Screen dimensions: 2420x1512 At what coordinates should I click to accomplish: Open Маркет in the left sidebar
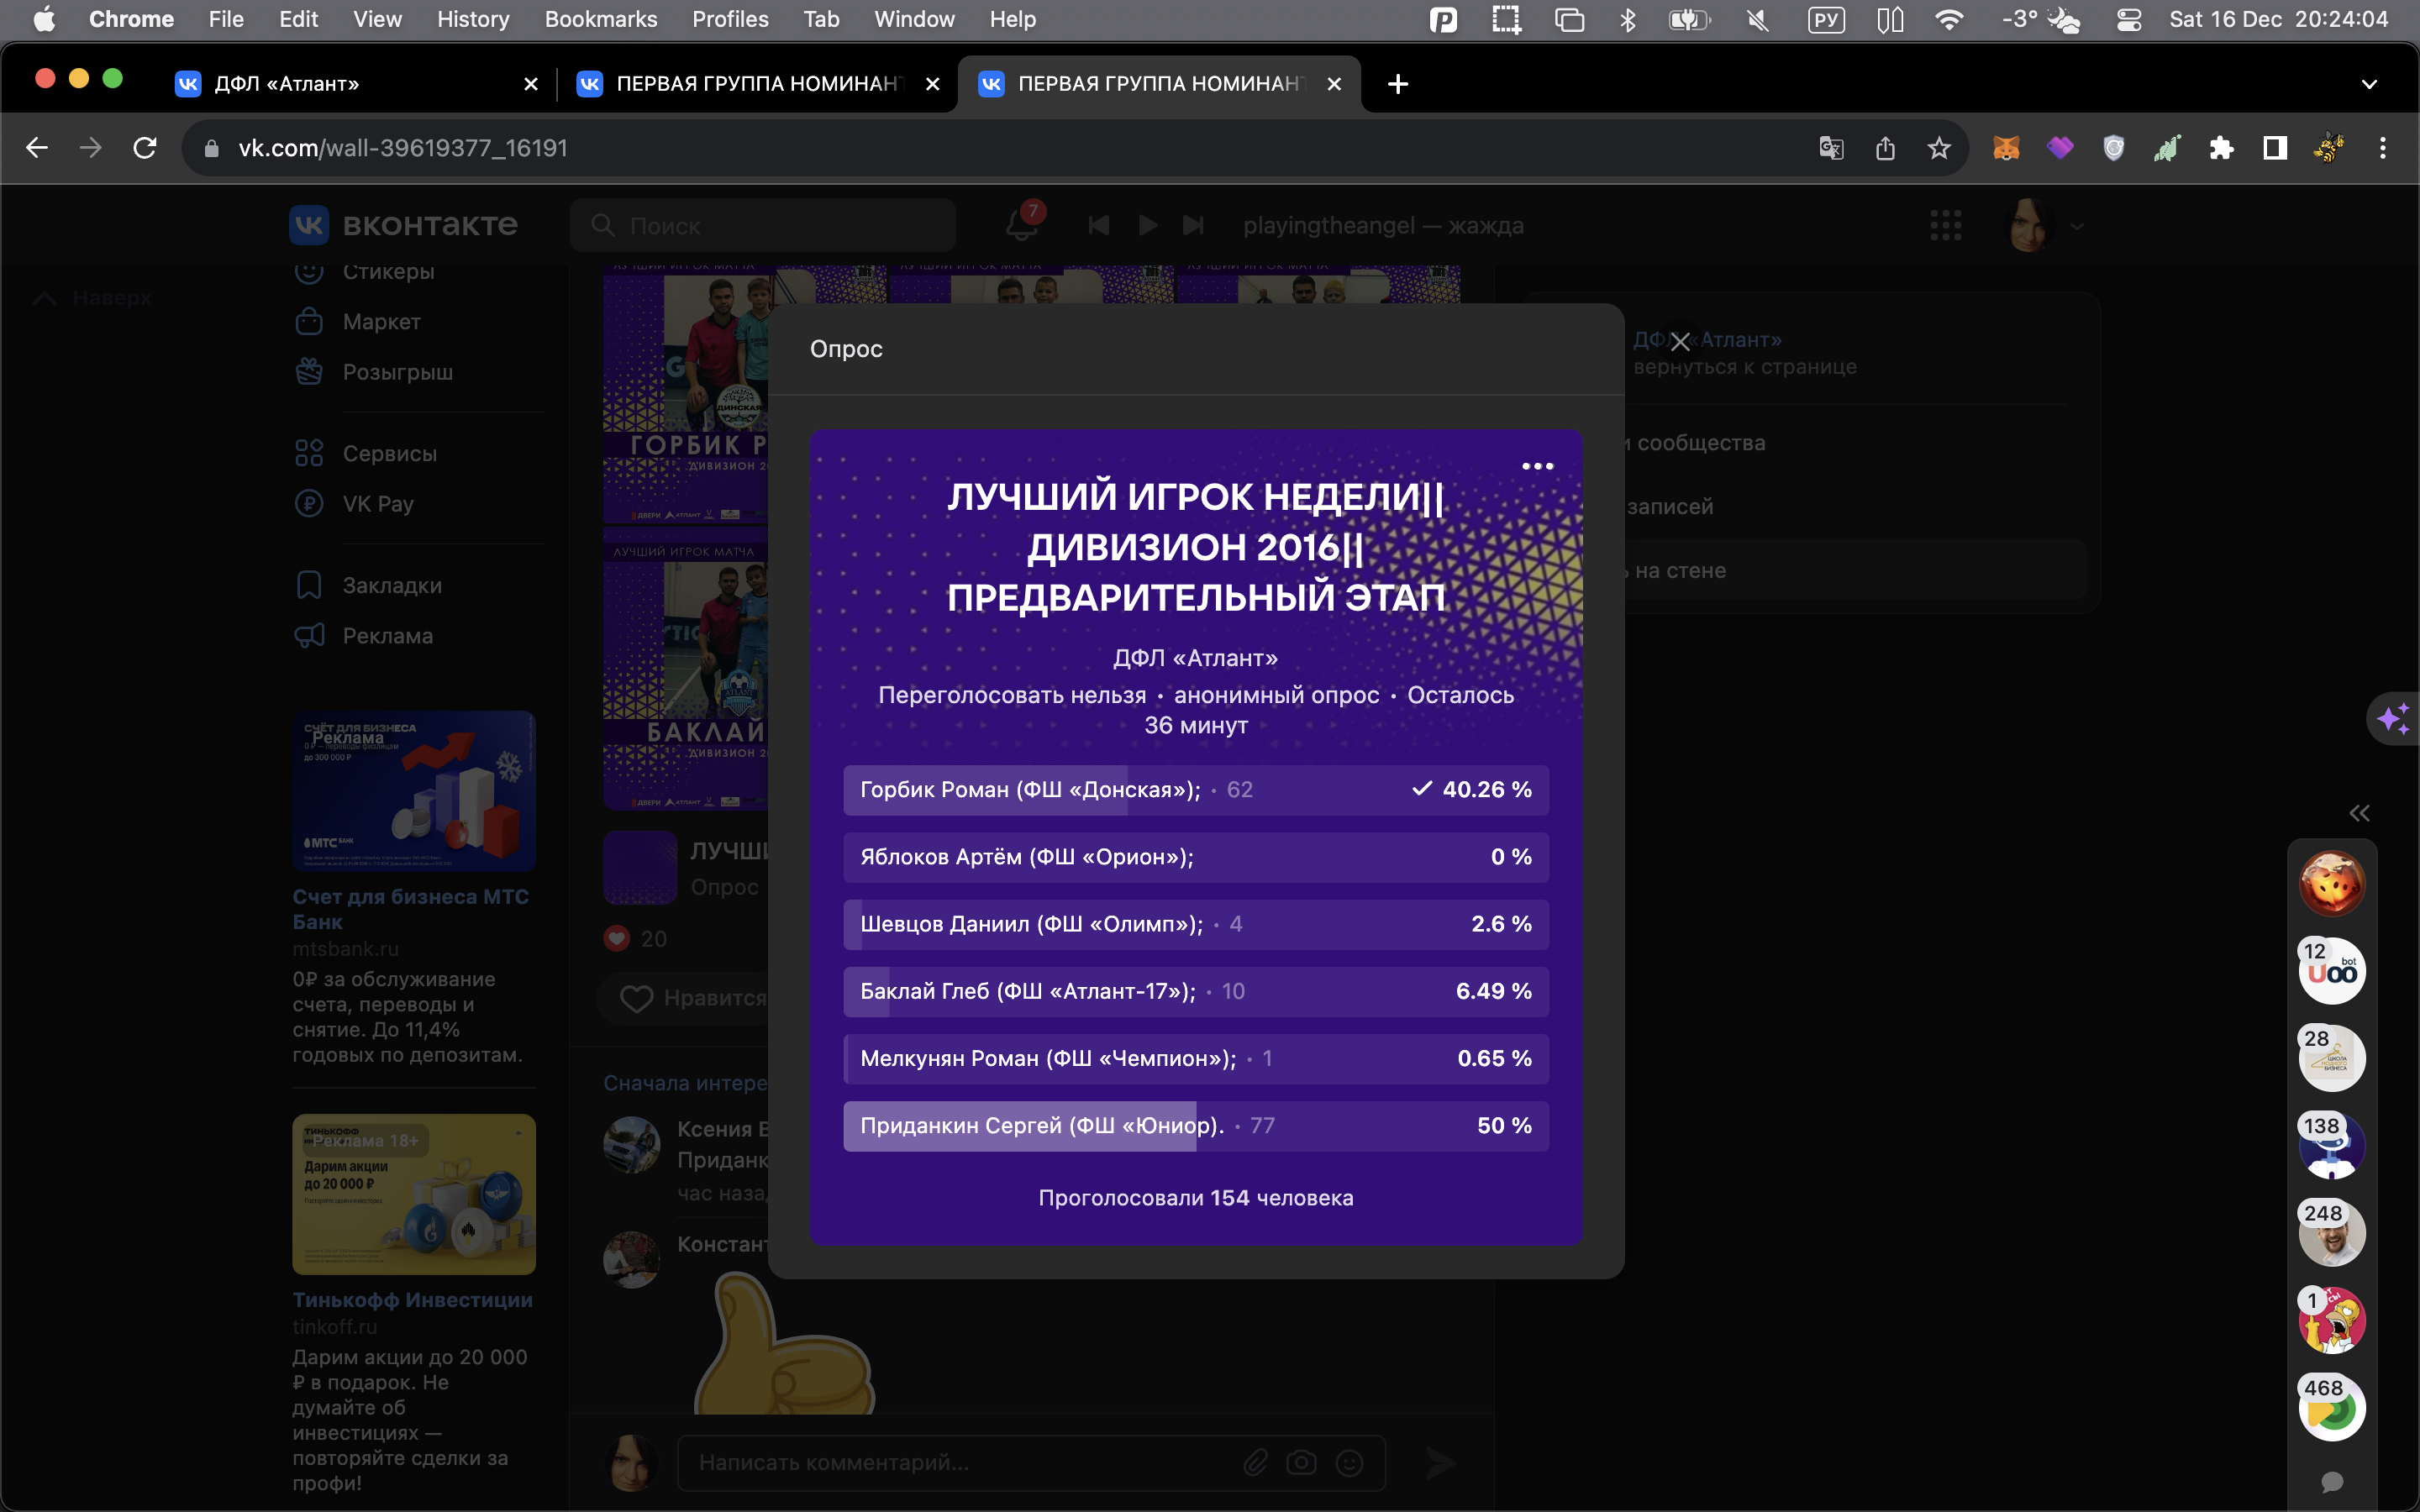381,322
